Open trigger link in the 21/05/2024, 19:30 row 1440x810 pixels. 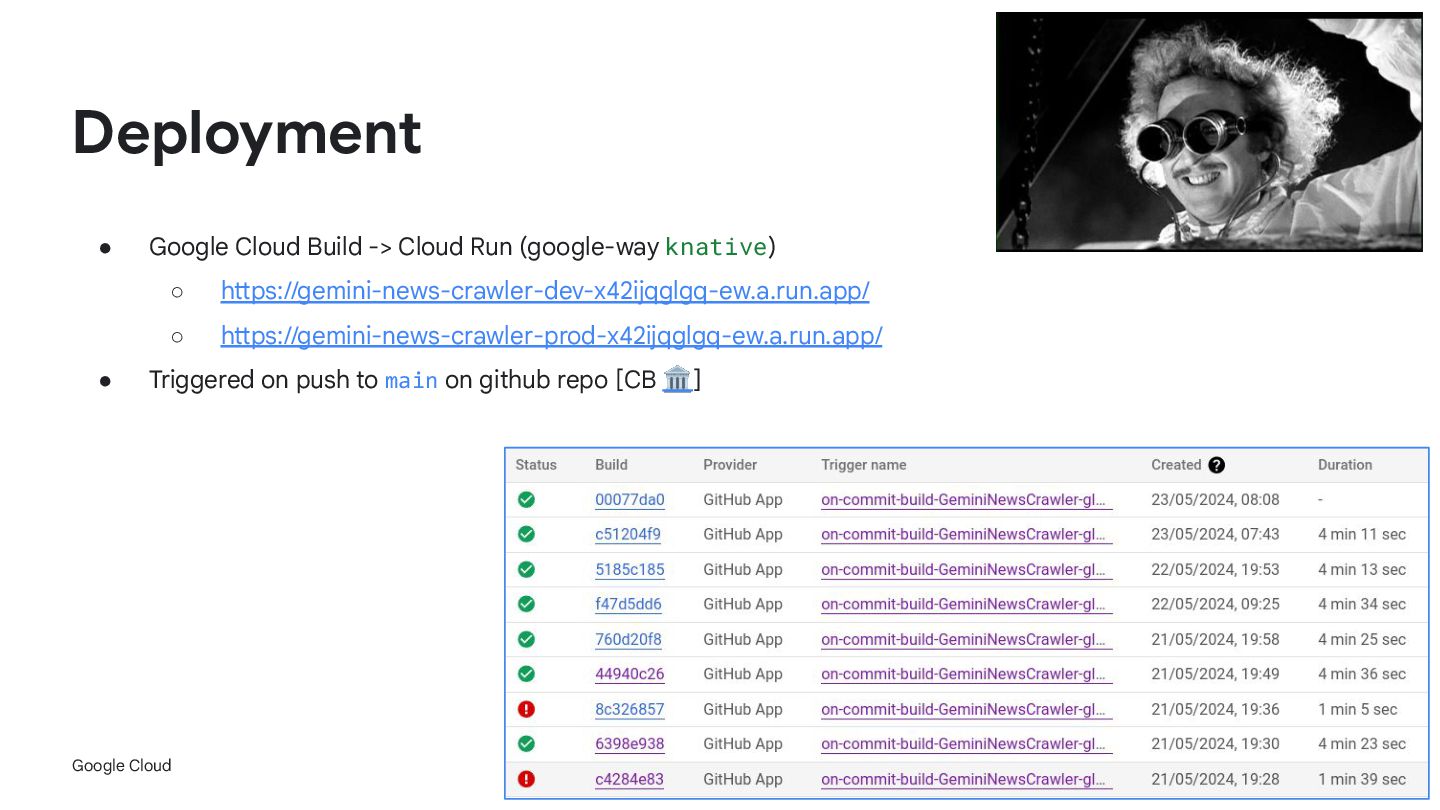[x=967, y=744]
